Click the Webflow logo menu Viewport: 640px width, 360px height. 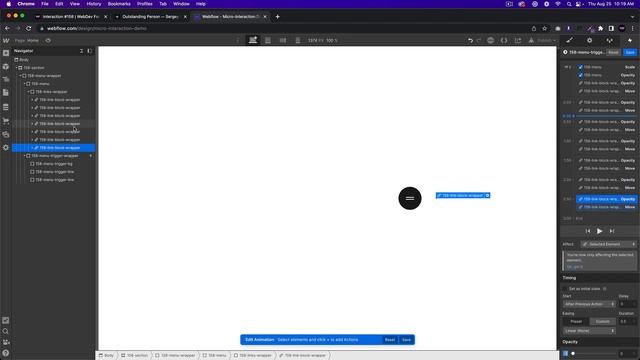pos(6,40)
